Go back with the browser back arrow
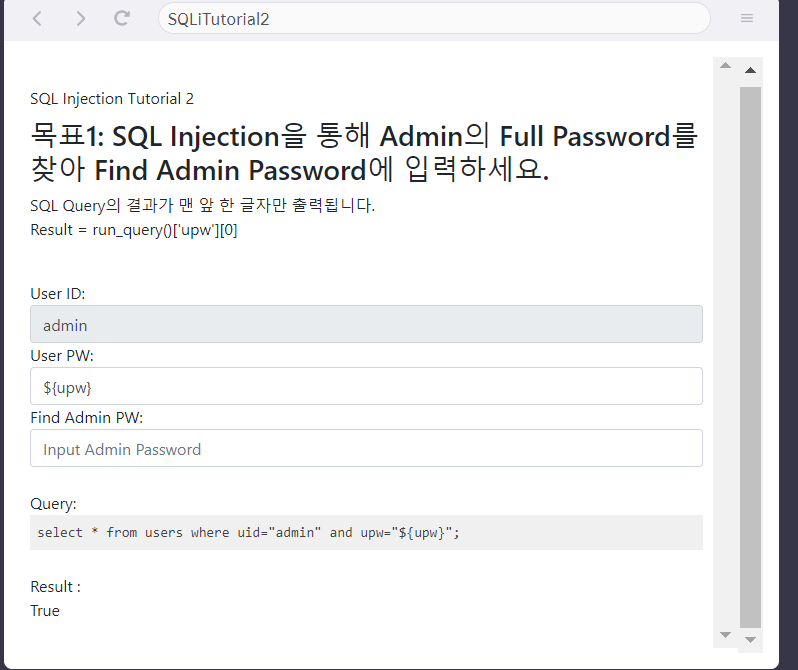 coord(37,19)
